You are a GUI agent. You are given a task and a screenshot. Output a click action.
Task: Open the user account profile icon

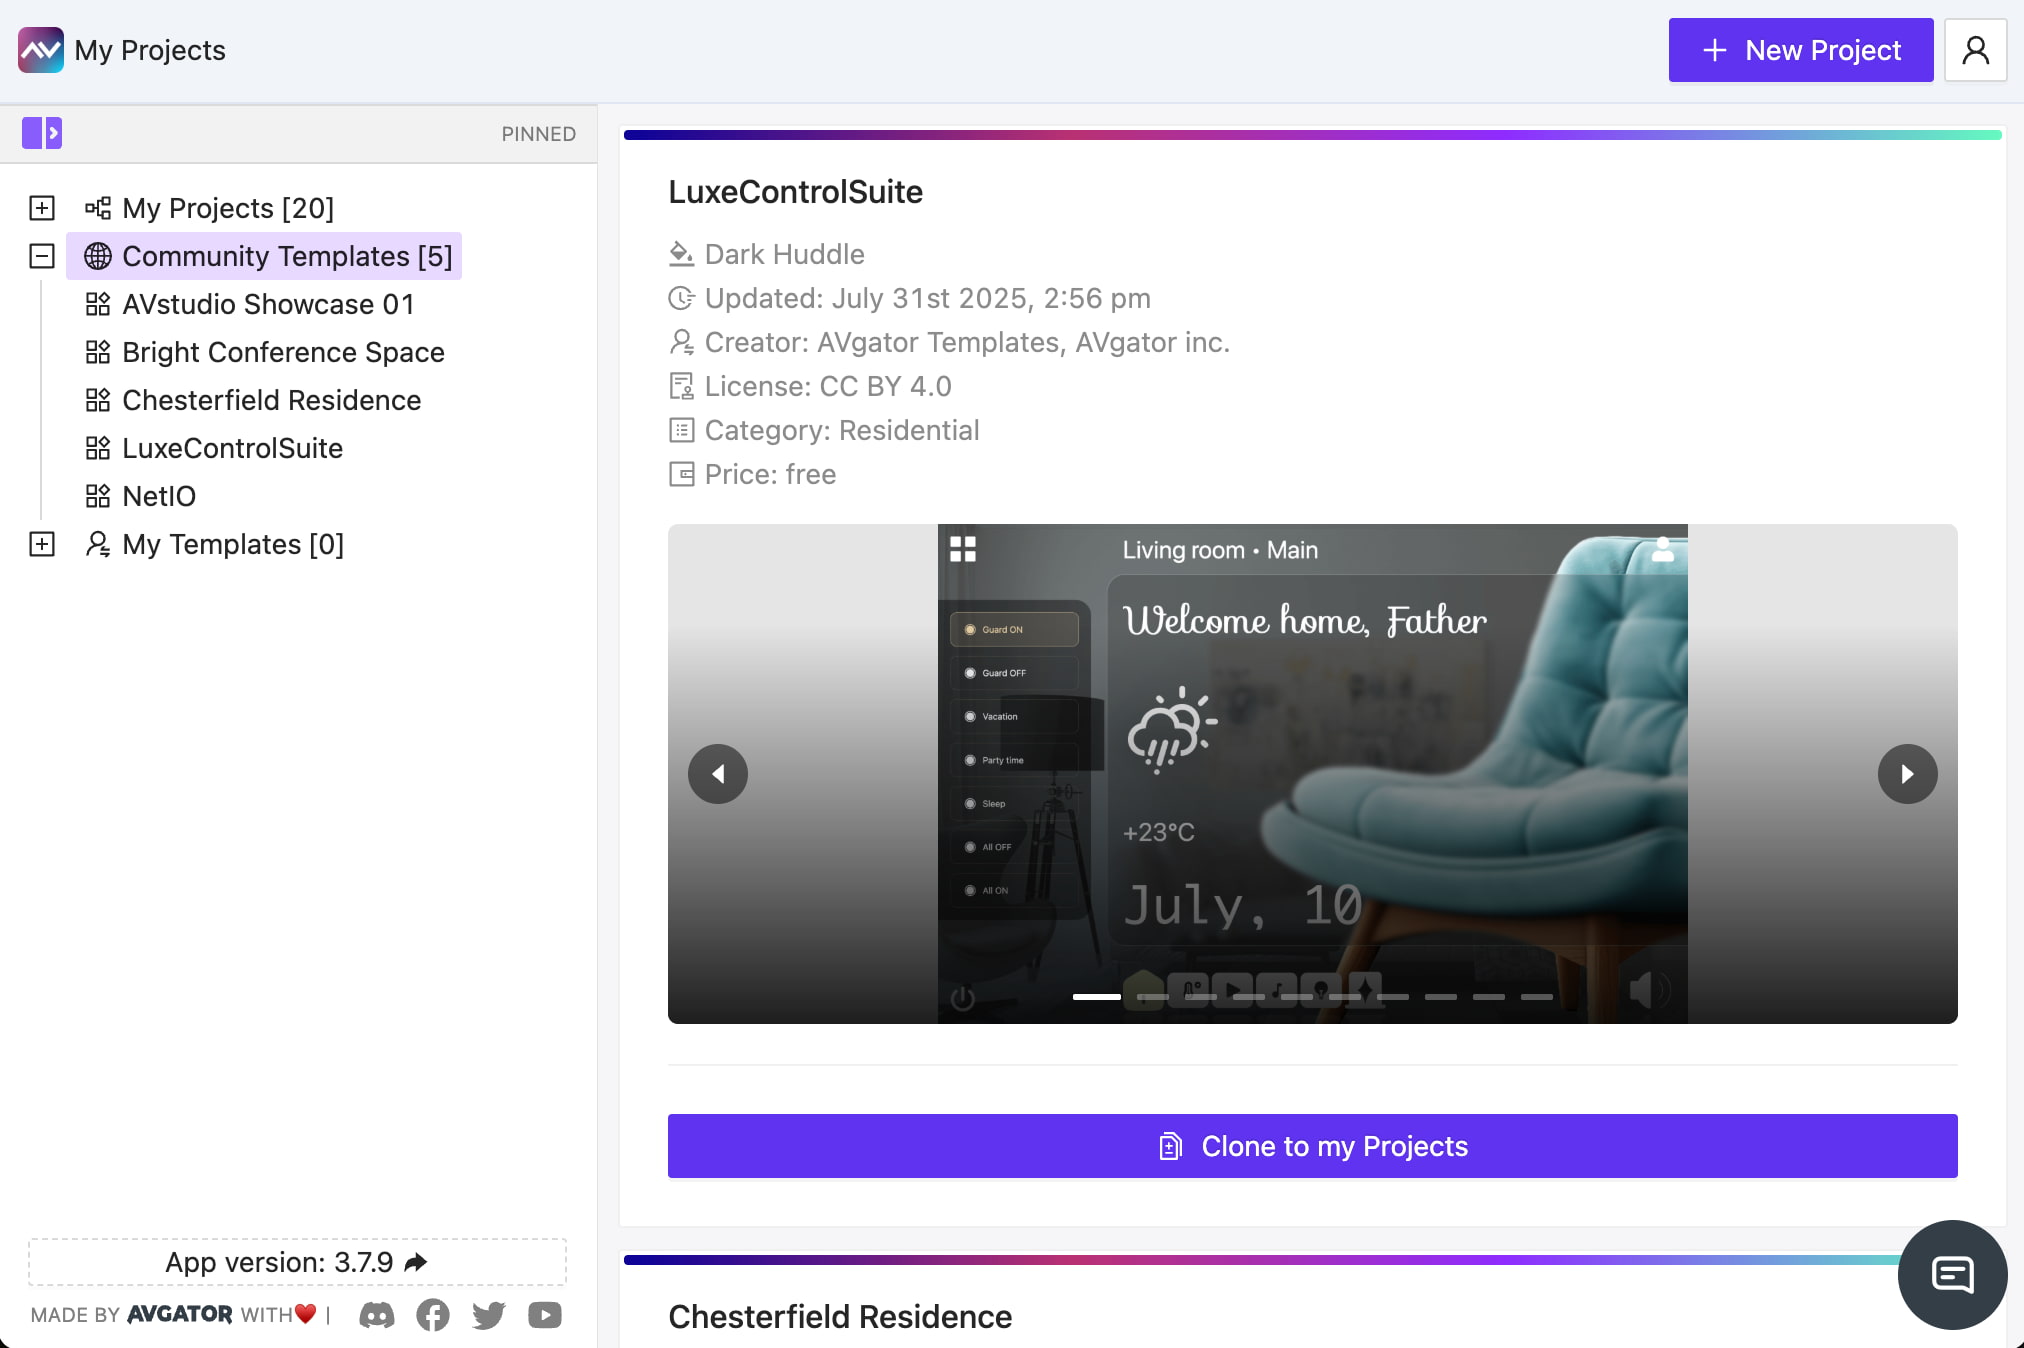pyautogui.click(x=1975, y=50)
